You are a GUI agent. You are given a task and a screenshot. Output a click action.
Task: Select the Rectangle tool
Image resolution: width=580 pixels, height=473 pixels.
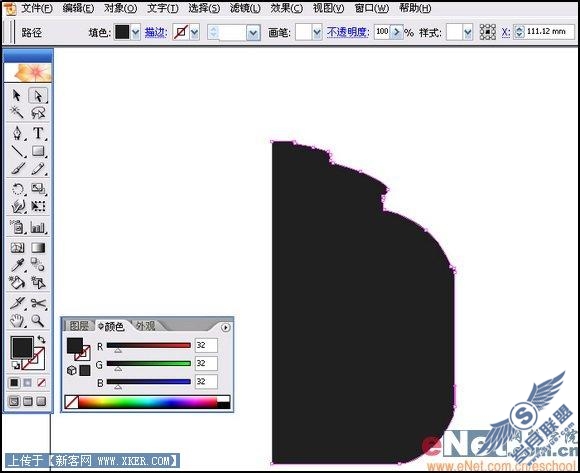38,151
